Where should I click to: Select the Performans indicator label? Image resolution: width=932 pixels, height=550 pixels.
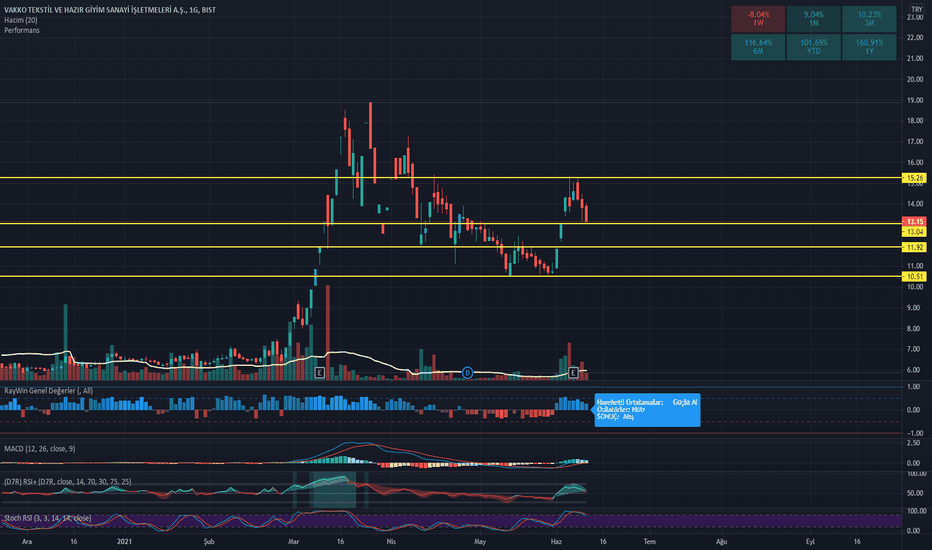[22, 30]
